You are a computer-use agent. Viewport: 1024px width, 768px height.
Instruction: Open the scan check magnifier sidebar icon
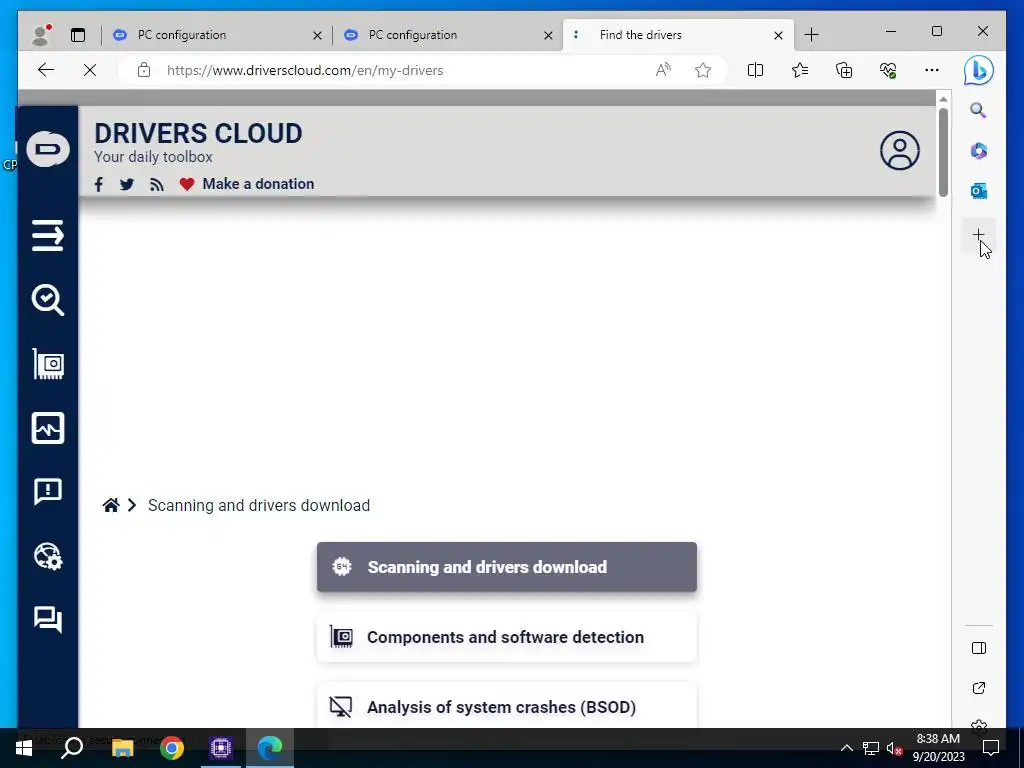coord(48,300)
